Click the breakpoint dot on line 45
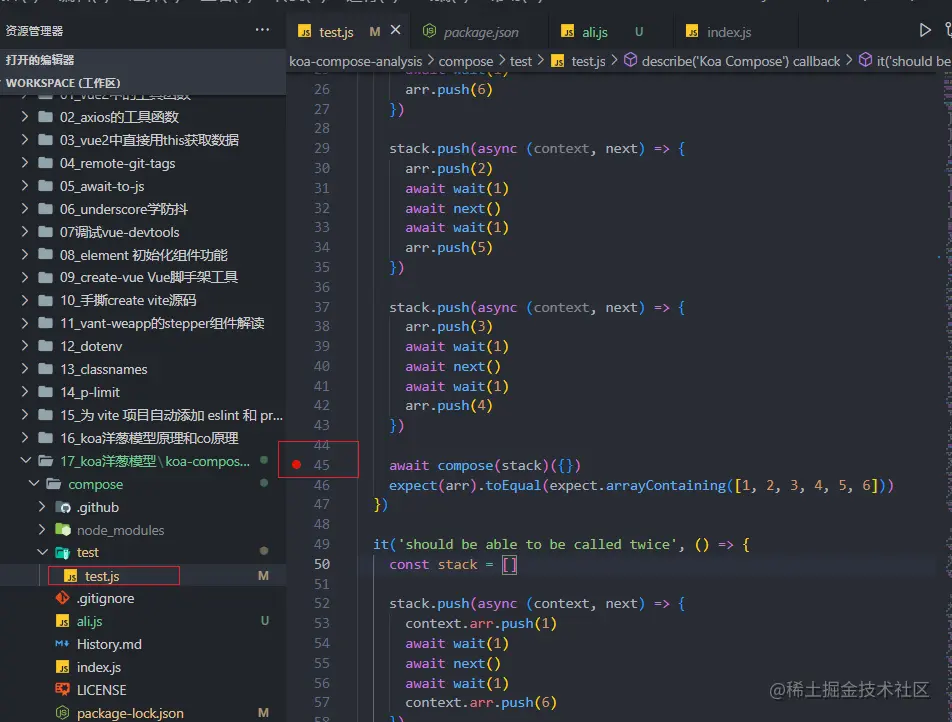 pyautogui.click(x=296, y=465)
